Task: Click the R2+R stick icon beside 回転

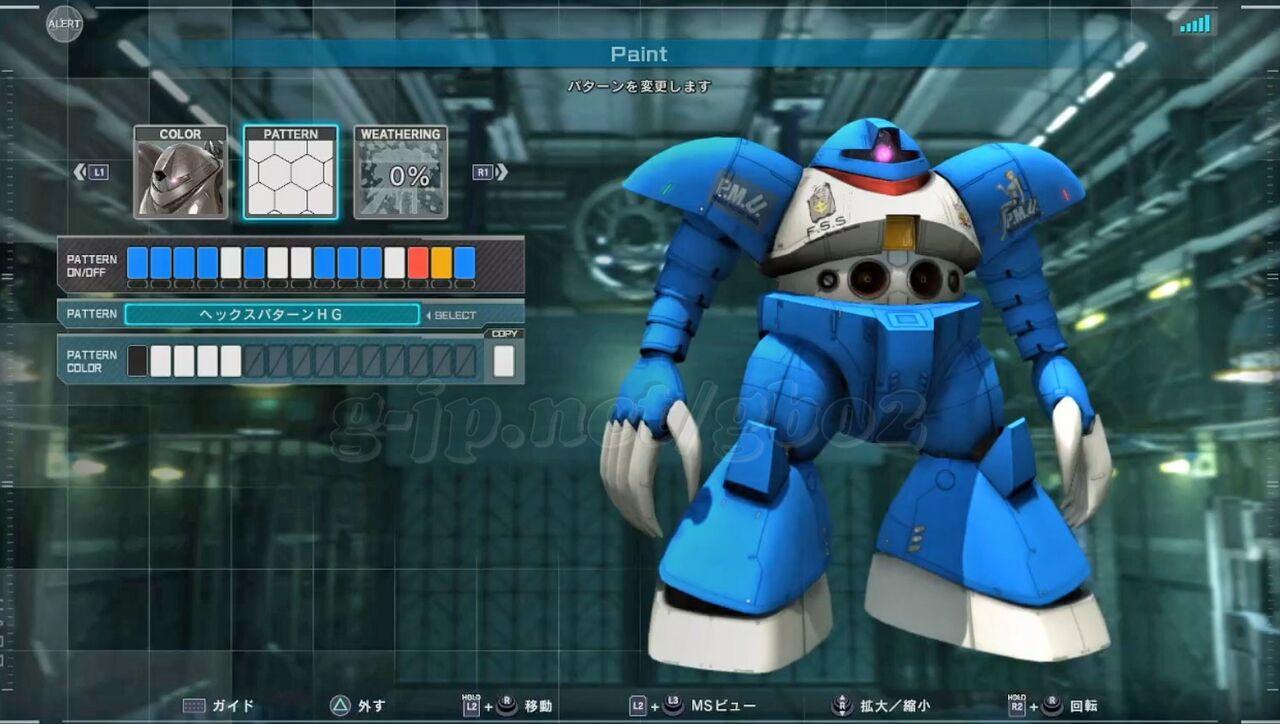Action: pos(1034,705)
